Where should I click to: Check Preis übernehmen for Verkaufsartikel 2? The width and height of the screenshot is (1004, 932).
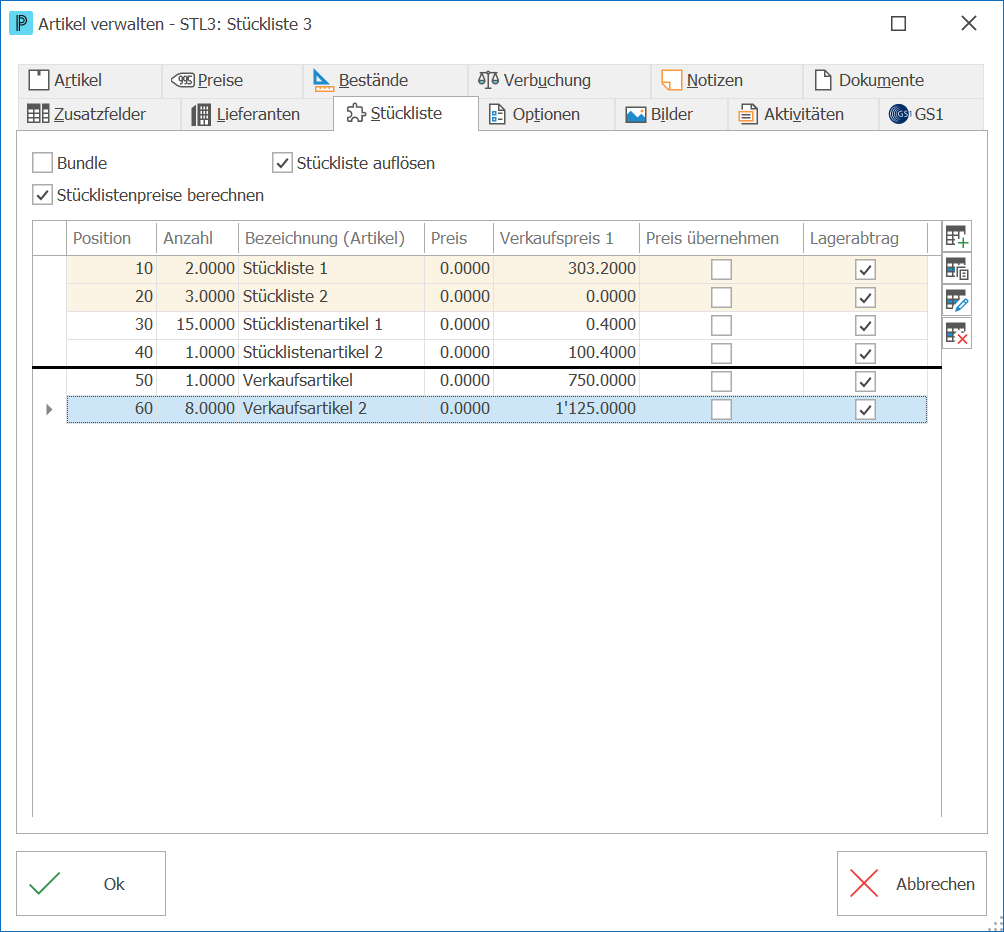[x=721, y=409]
